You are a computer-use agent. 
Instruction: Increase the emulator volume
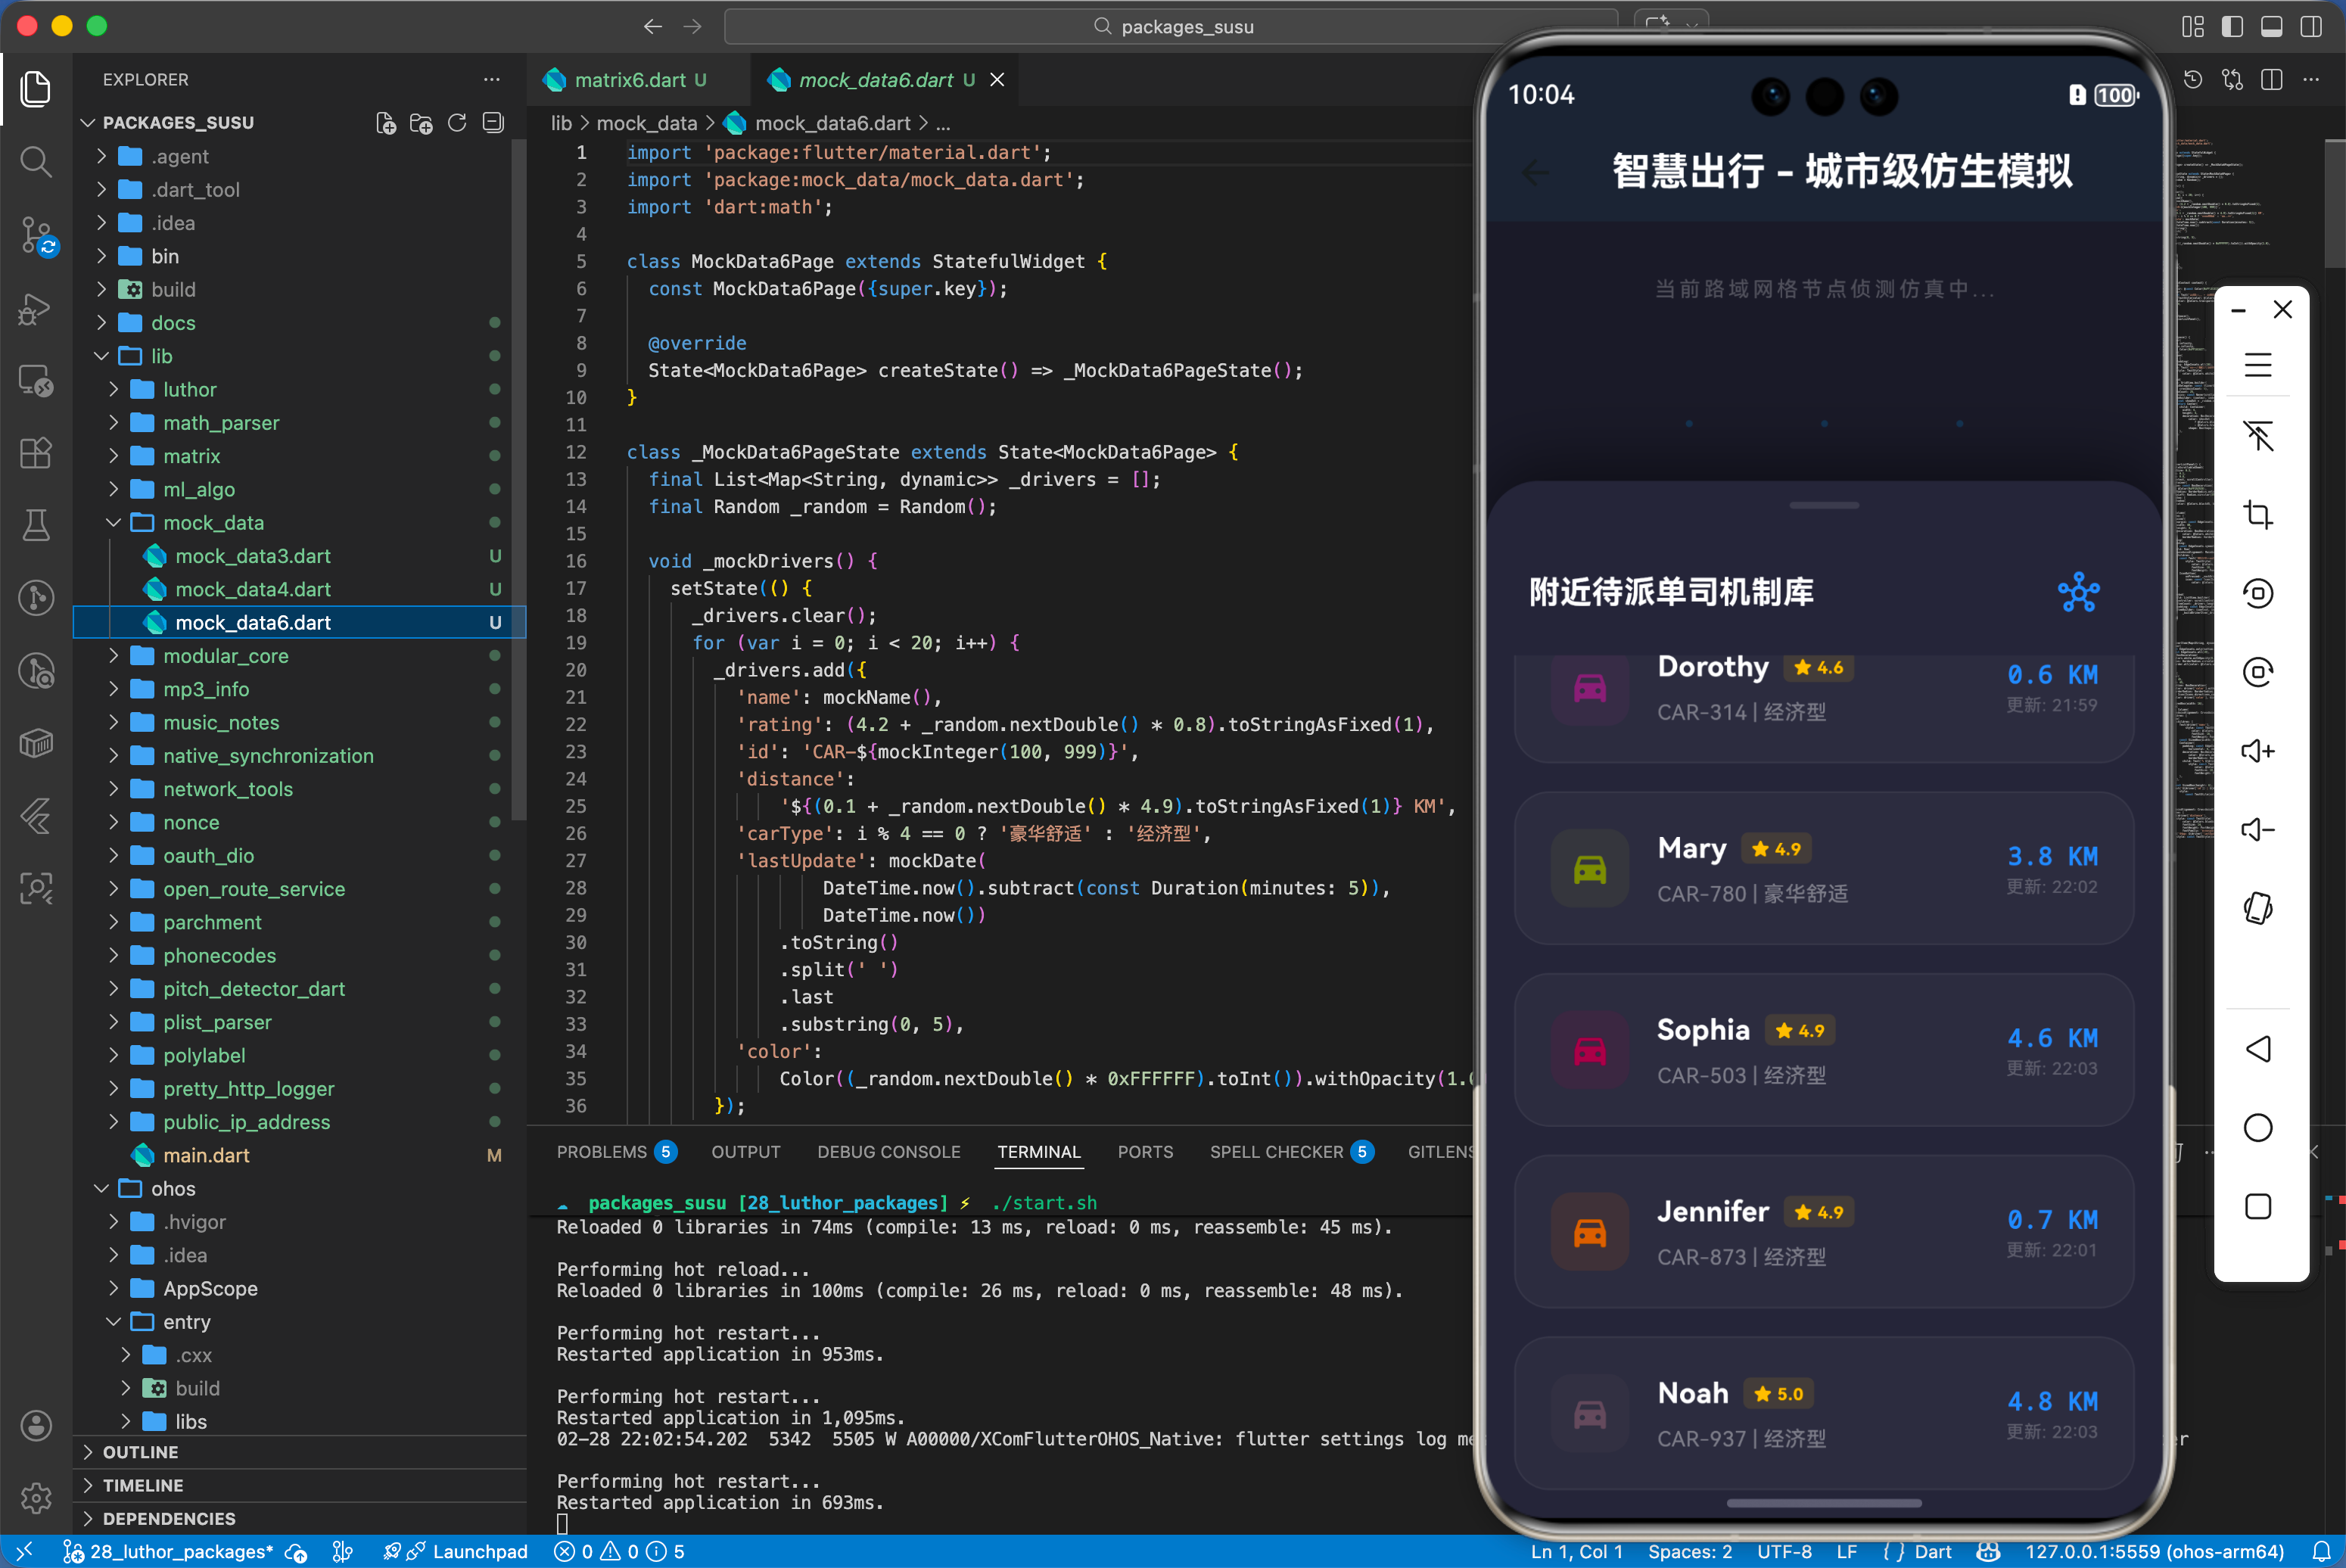(2258, 750)
